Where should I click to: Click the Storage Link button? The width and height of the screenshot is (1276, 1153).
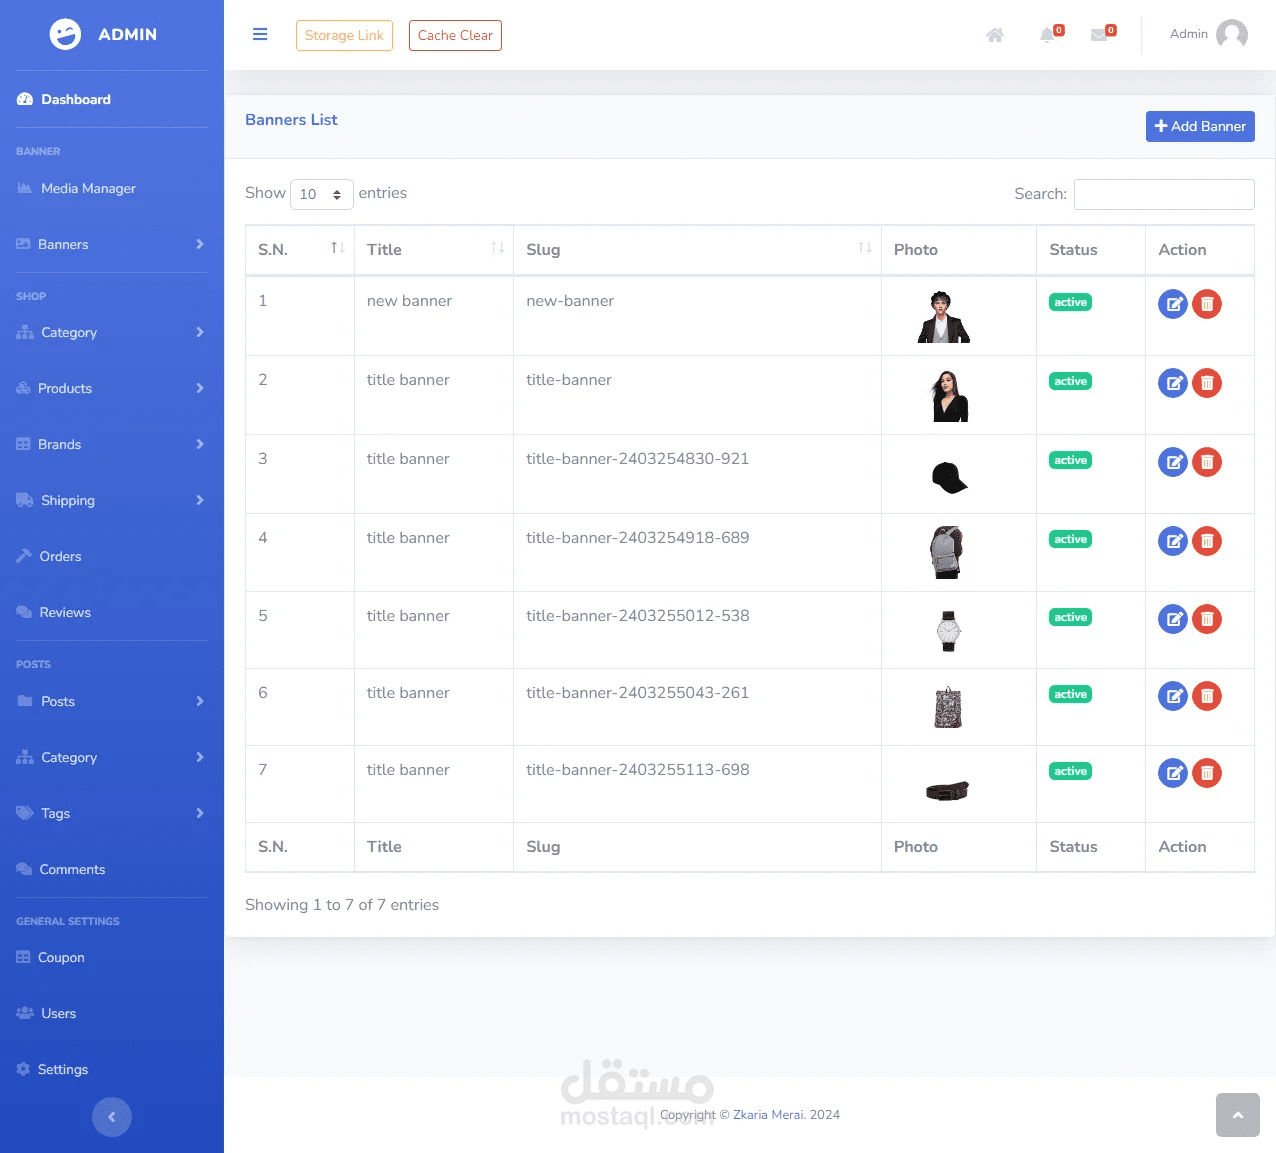pyautogui.click(x=344, y=35)
